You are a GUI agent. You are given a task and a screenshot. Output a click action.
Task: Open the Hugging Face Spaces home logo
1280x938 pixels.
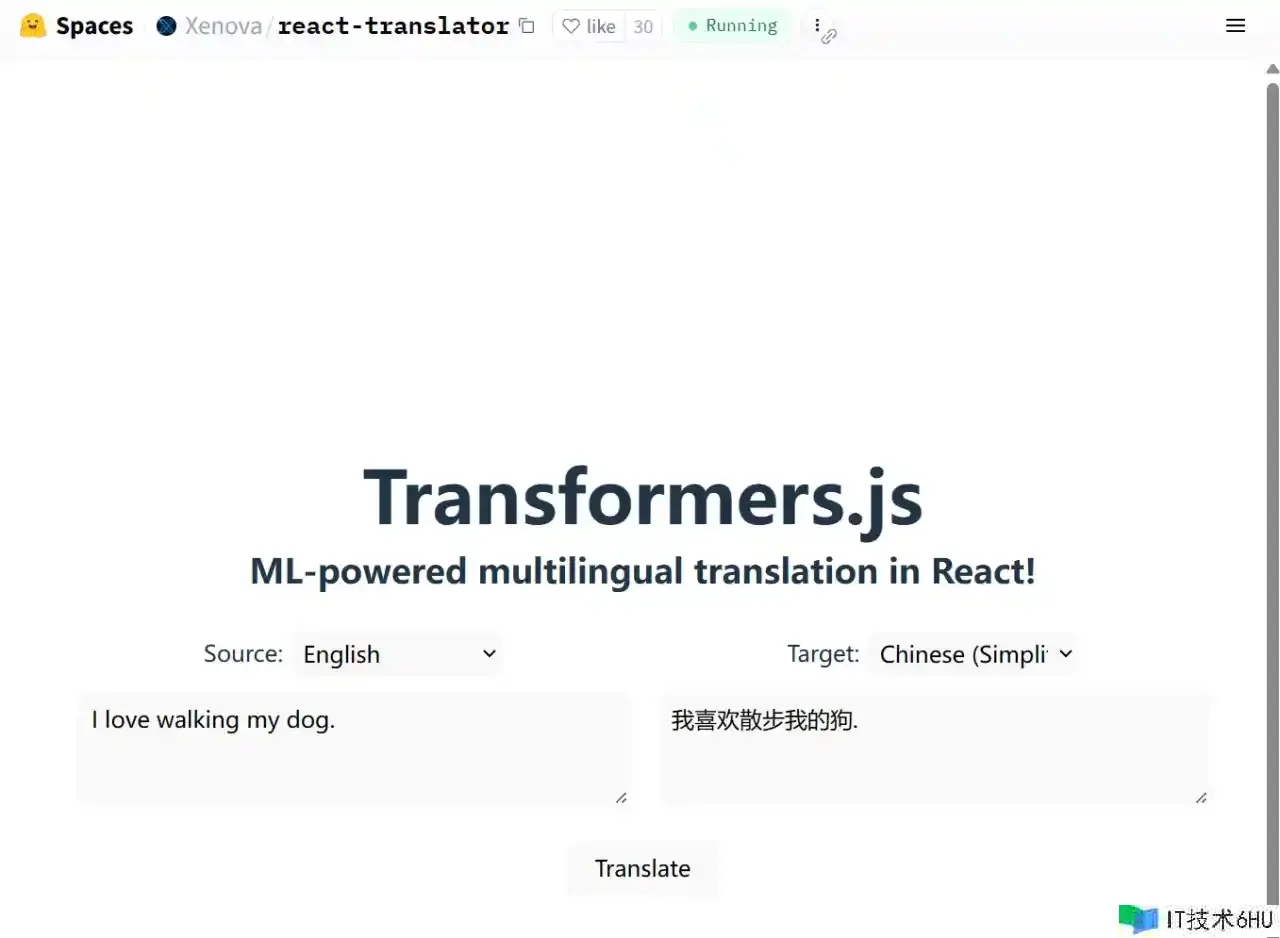(x=33, y=26)
